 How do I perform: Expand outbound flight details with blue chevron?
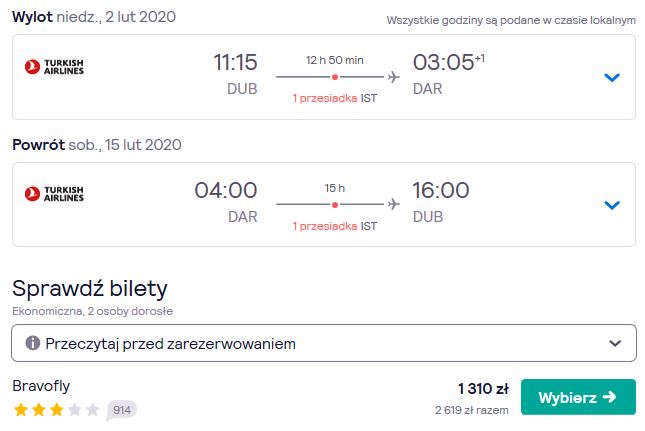(612, 77)
